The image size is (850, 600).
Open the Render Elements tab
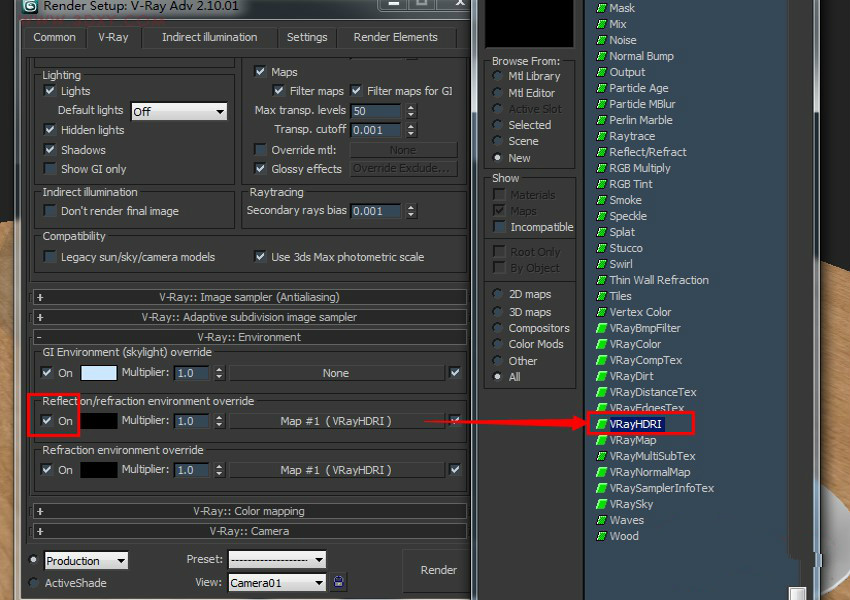(x=395, y=37)
